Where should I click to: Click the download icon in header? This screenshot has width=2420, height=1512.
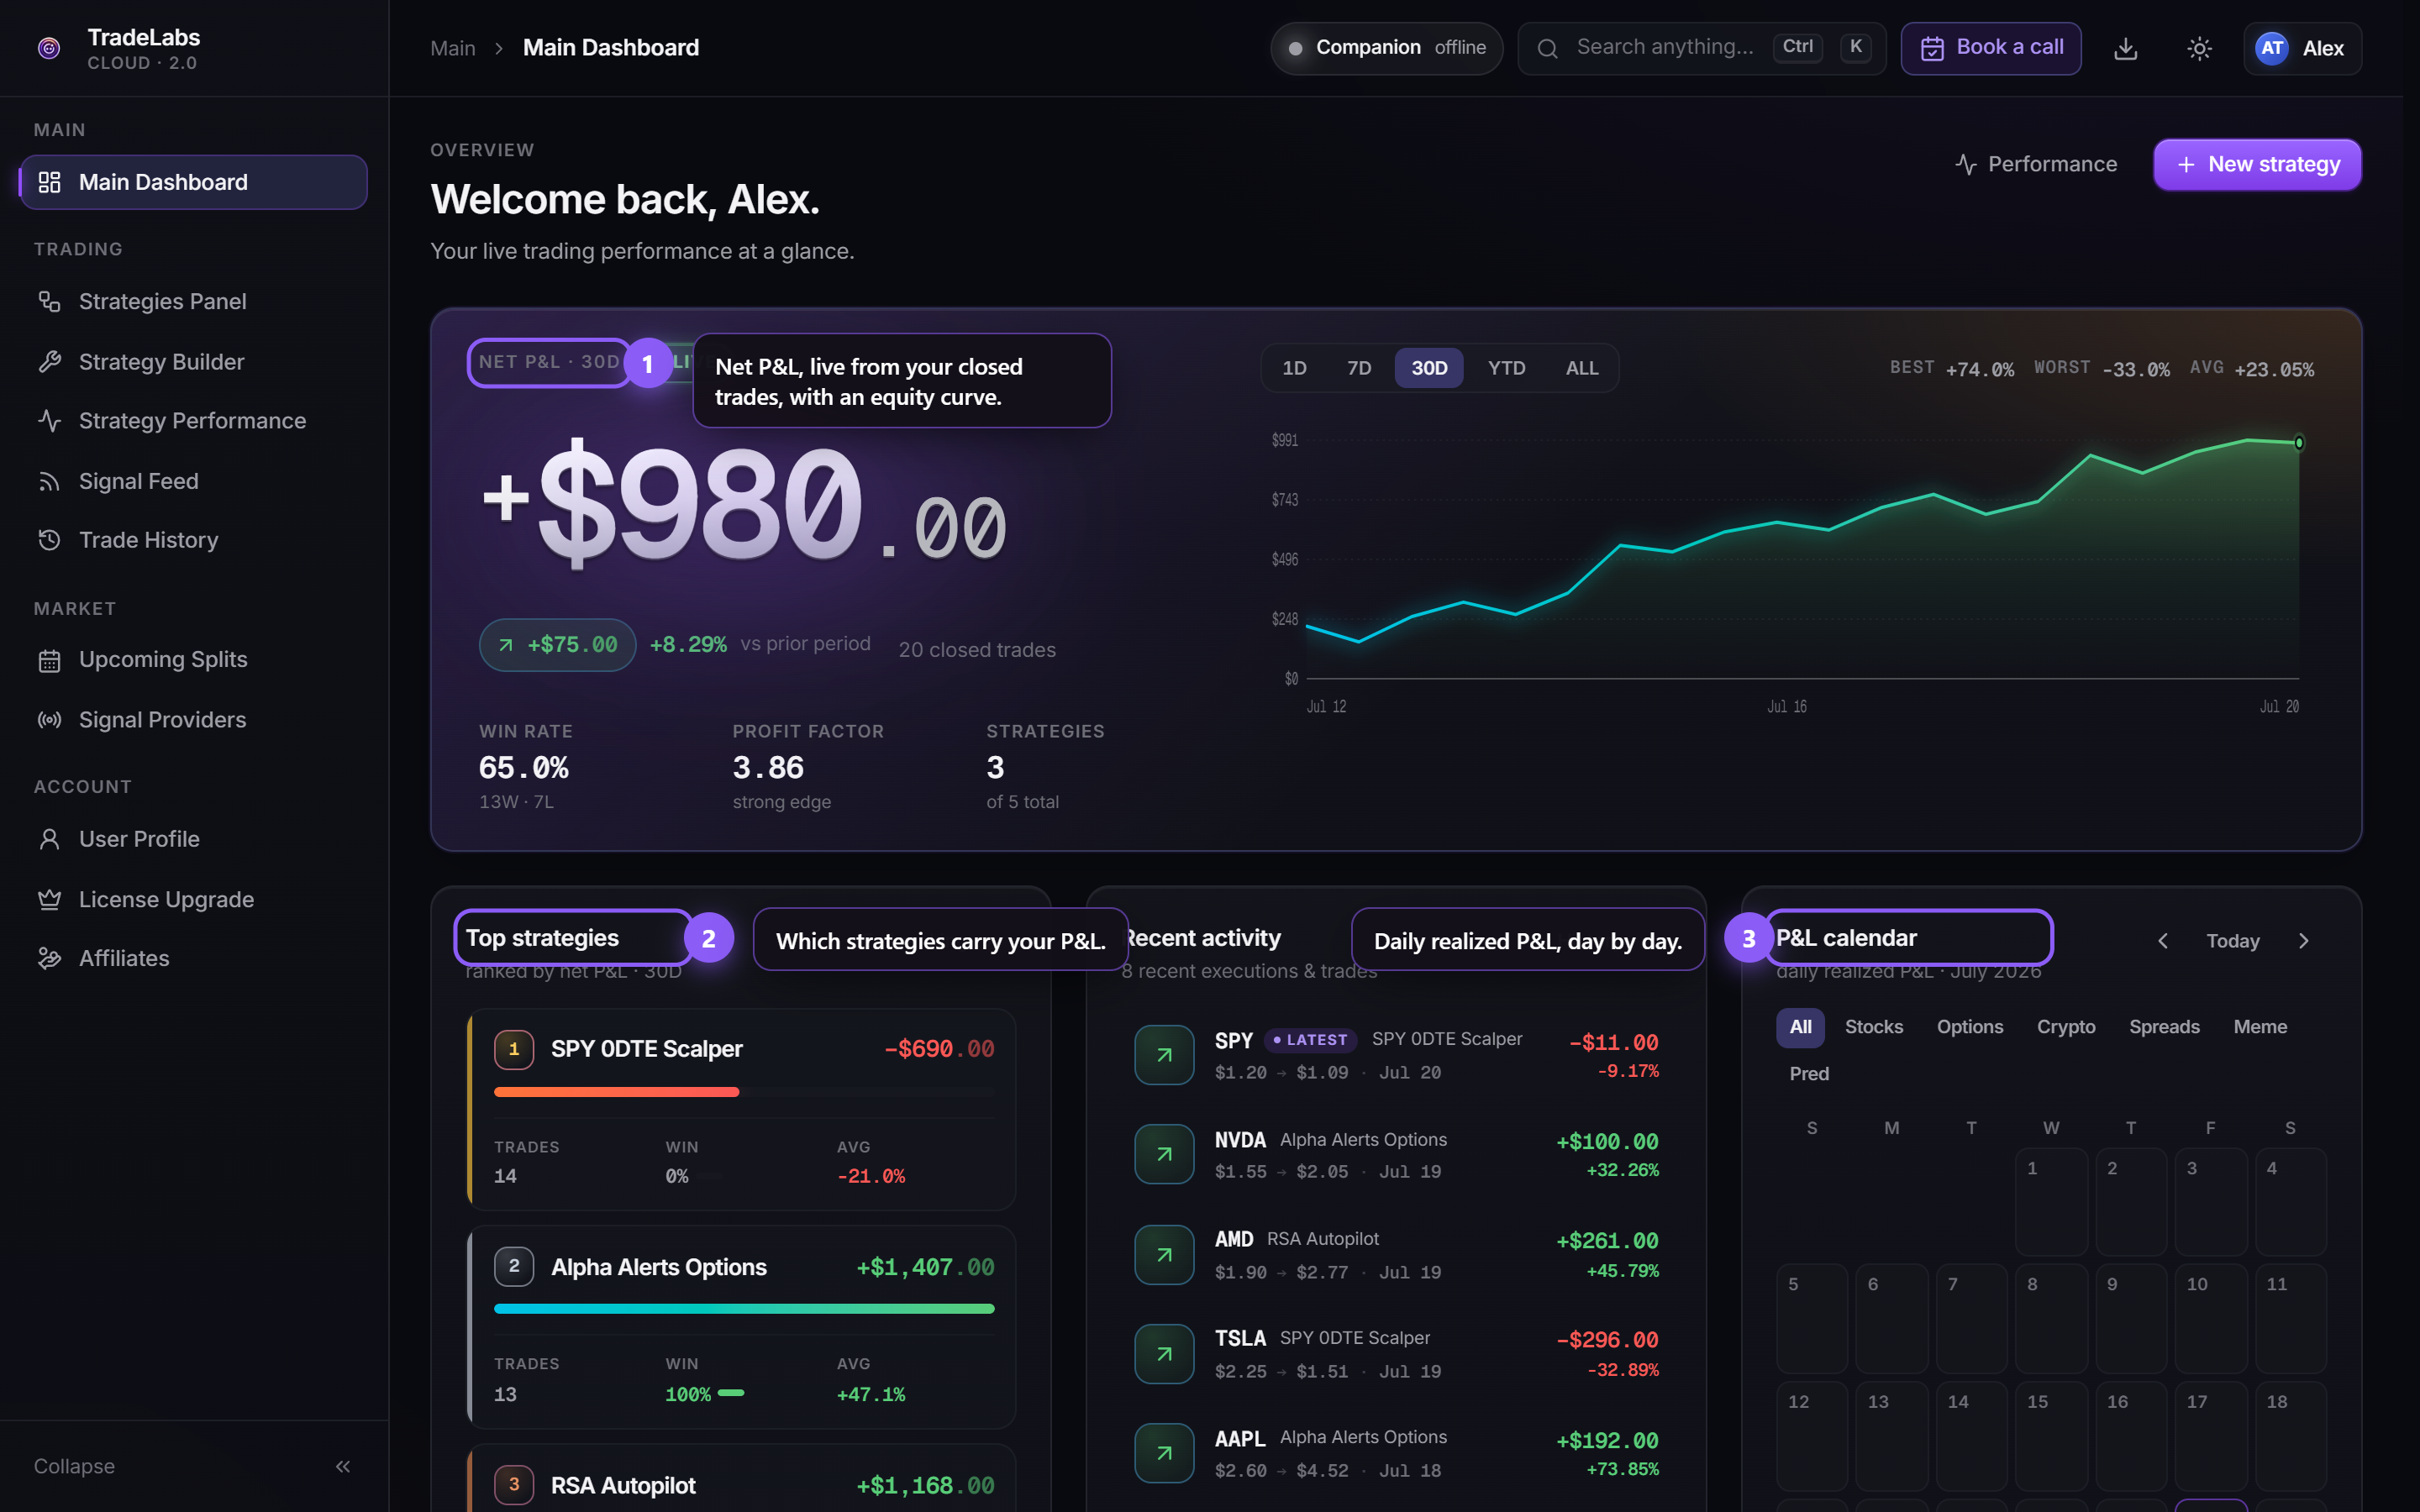[x=2126, y=48]
